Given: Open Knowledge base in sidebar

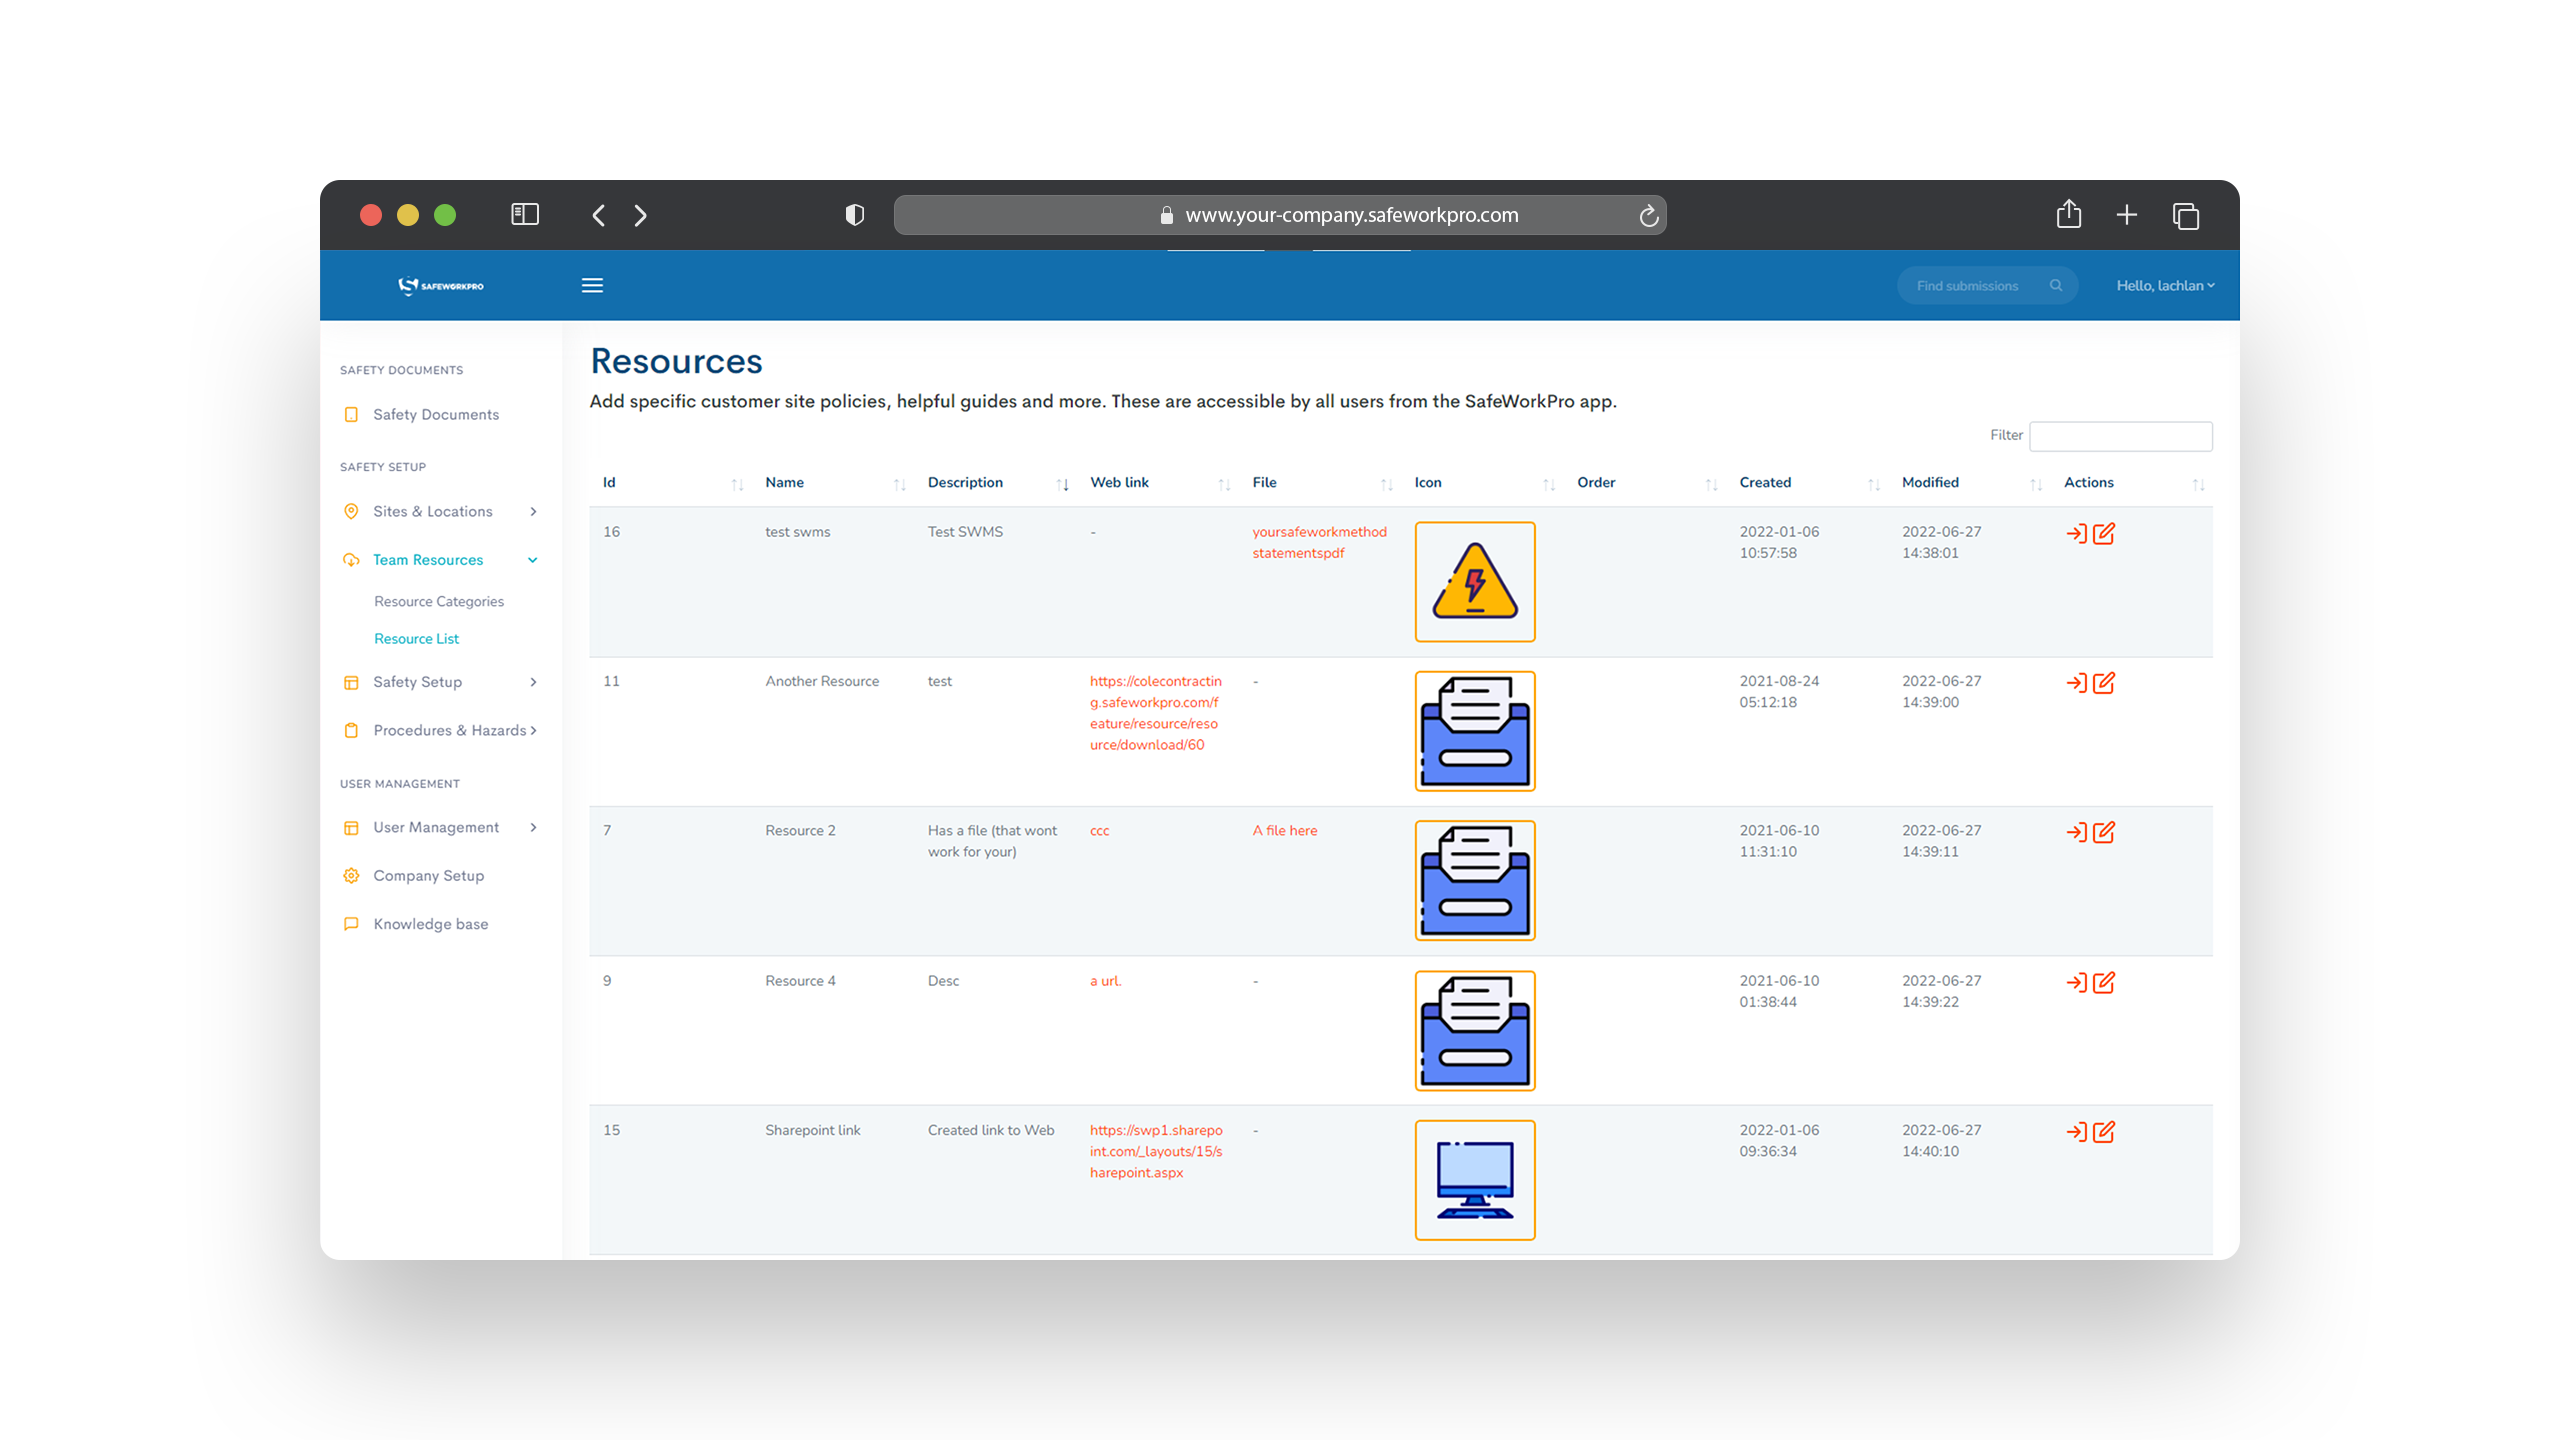Looking at the screenshot, I should click(x=431, y=925).
